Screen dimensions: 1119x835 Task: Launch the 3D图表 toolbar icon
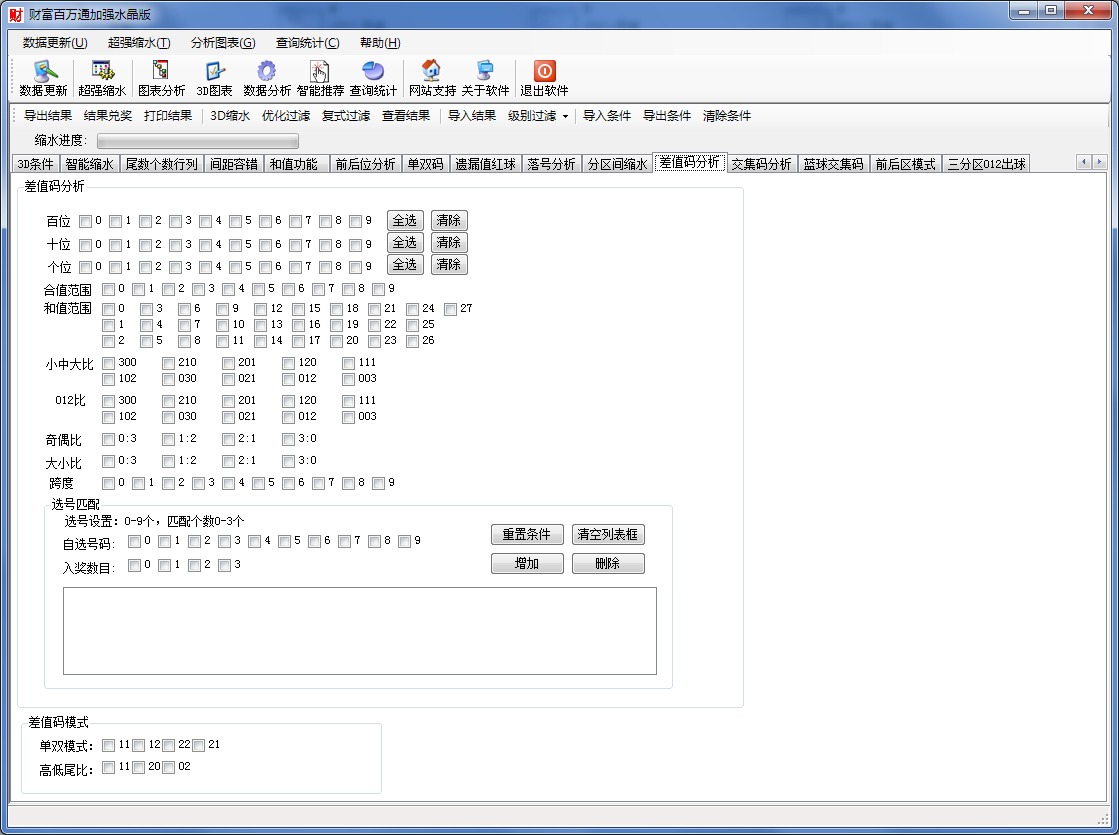coord(214,71)
